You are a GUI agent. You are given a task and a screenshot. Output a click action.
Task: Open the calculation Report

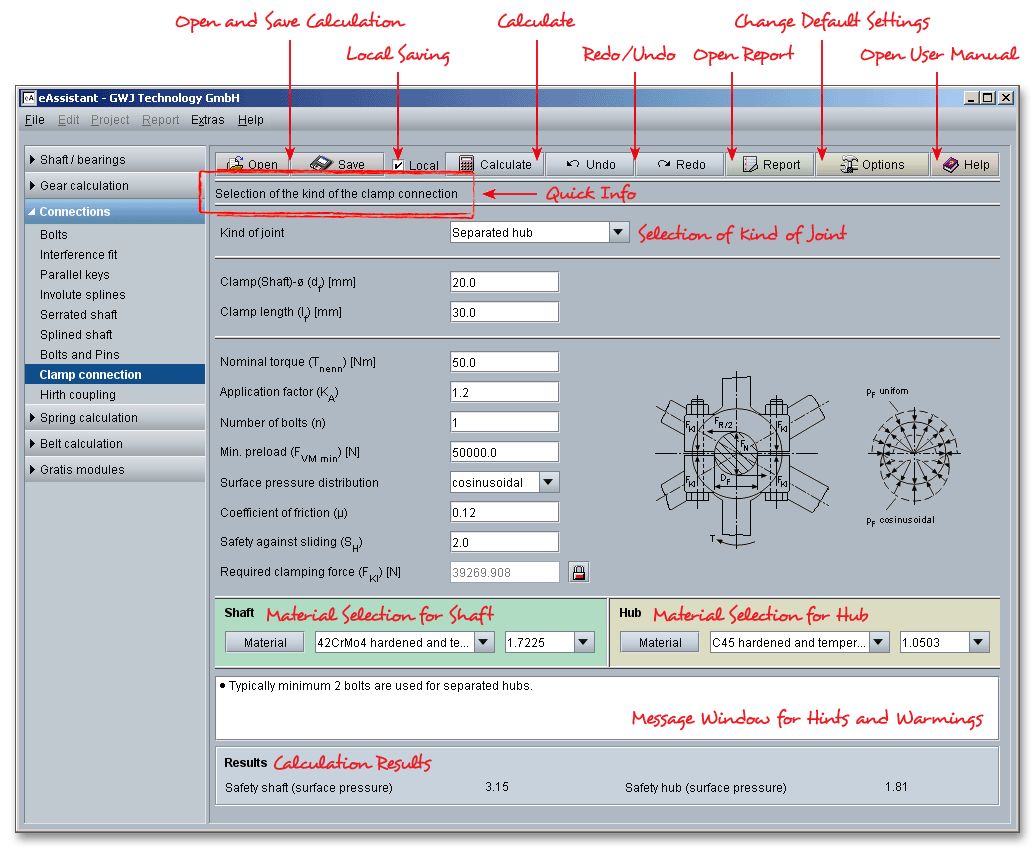point(770,165)
